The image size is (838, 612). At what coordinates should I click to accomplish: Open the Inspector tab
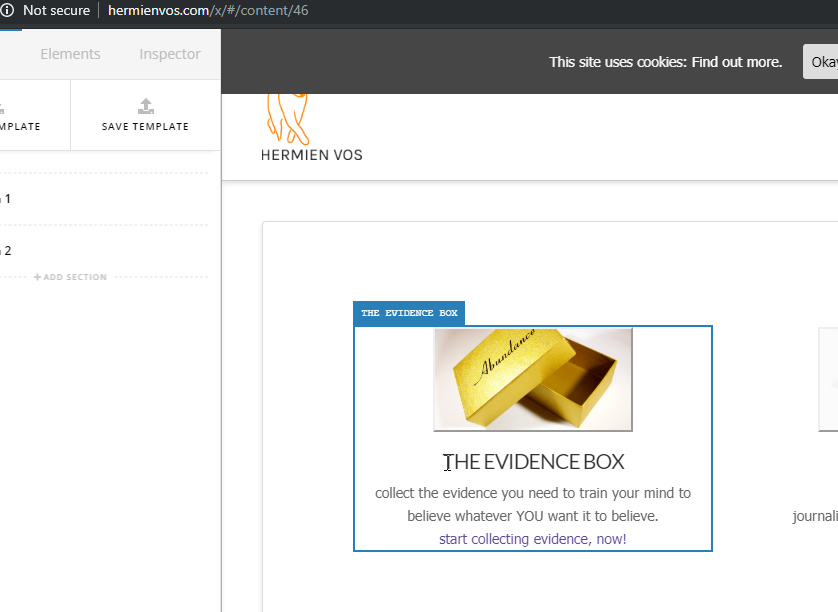click(170, 54)
